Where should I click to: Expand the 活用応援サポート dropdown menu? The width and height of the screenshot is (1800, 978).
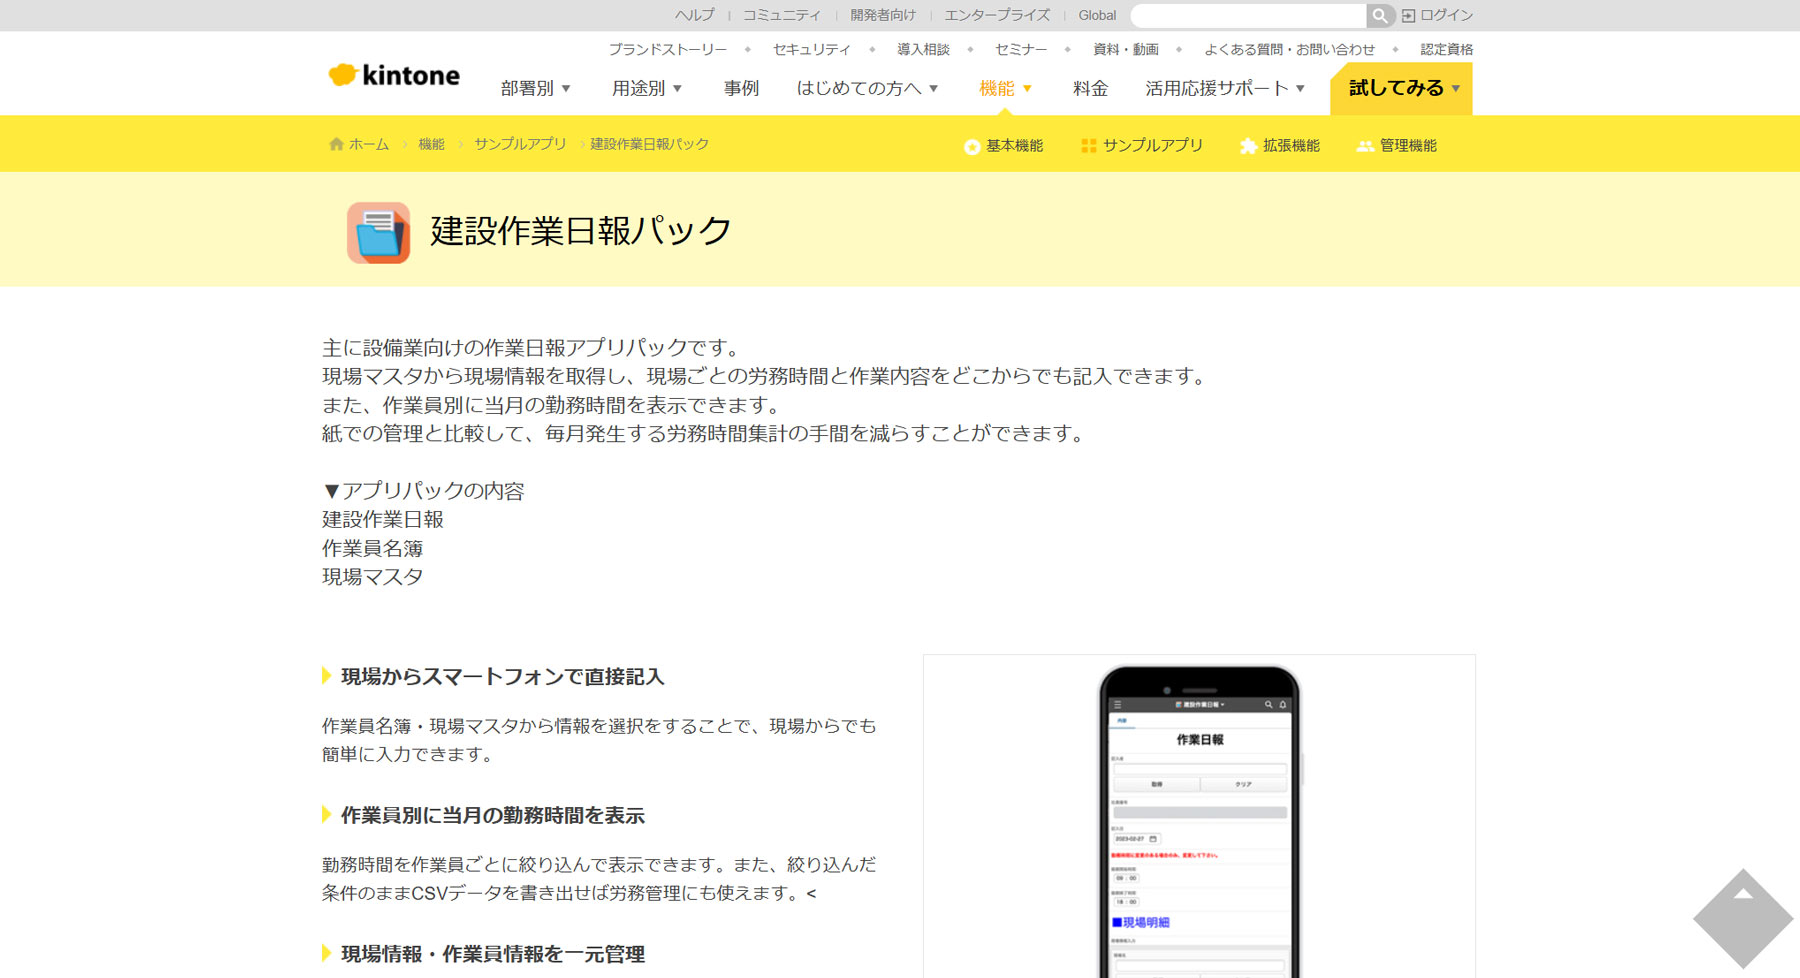pyautogui.click(x=1225, y=88)
